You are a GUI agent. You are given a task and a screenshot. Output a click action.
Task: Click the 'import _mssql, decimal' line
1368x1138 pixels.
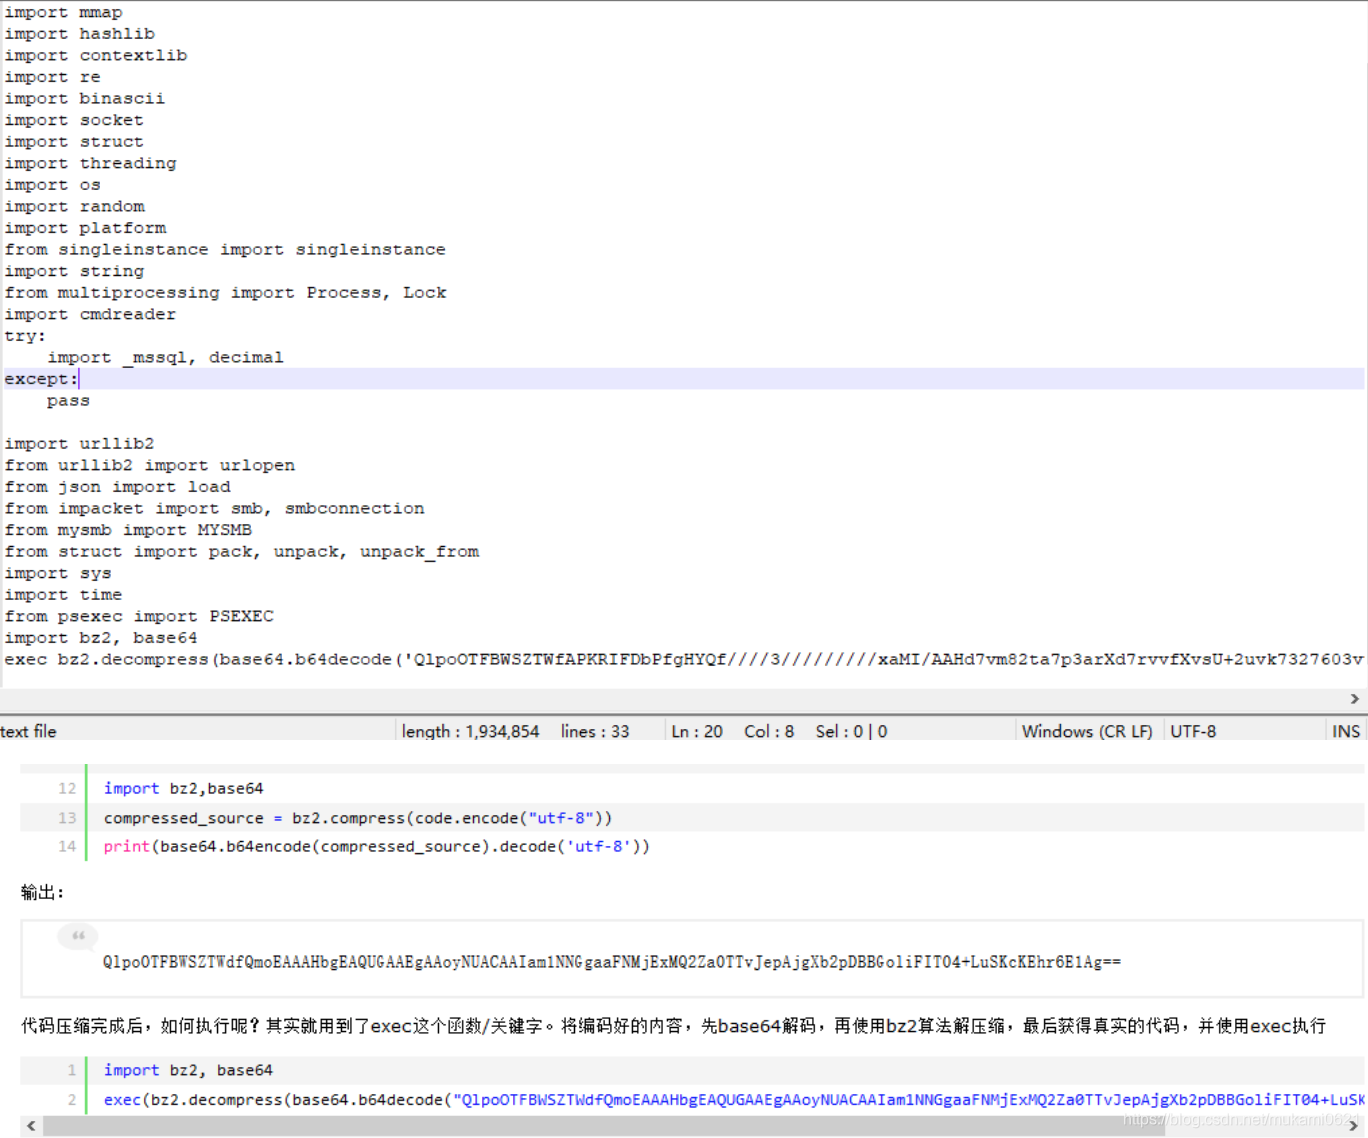click(x=165, y=358)
